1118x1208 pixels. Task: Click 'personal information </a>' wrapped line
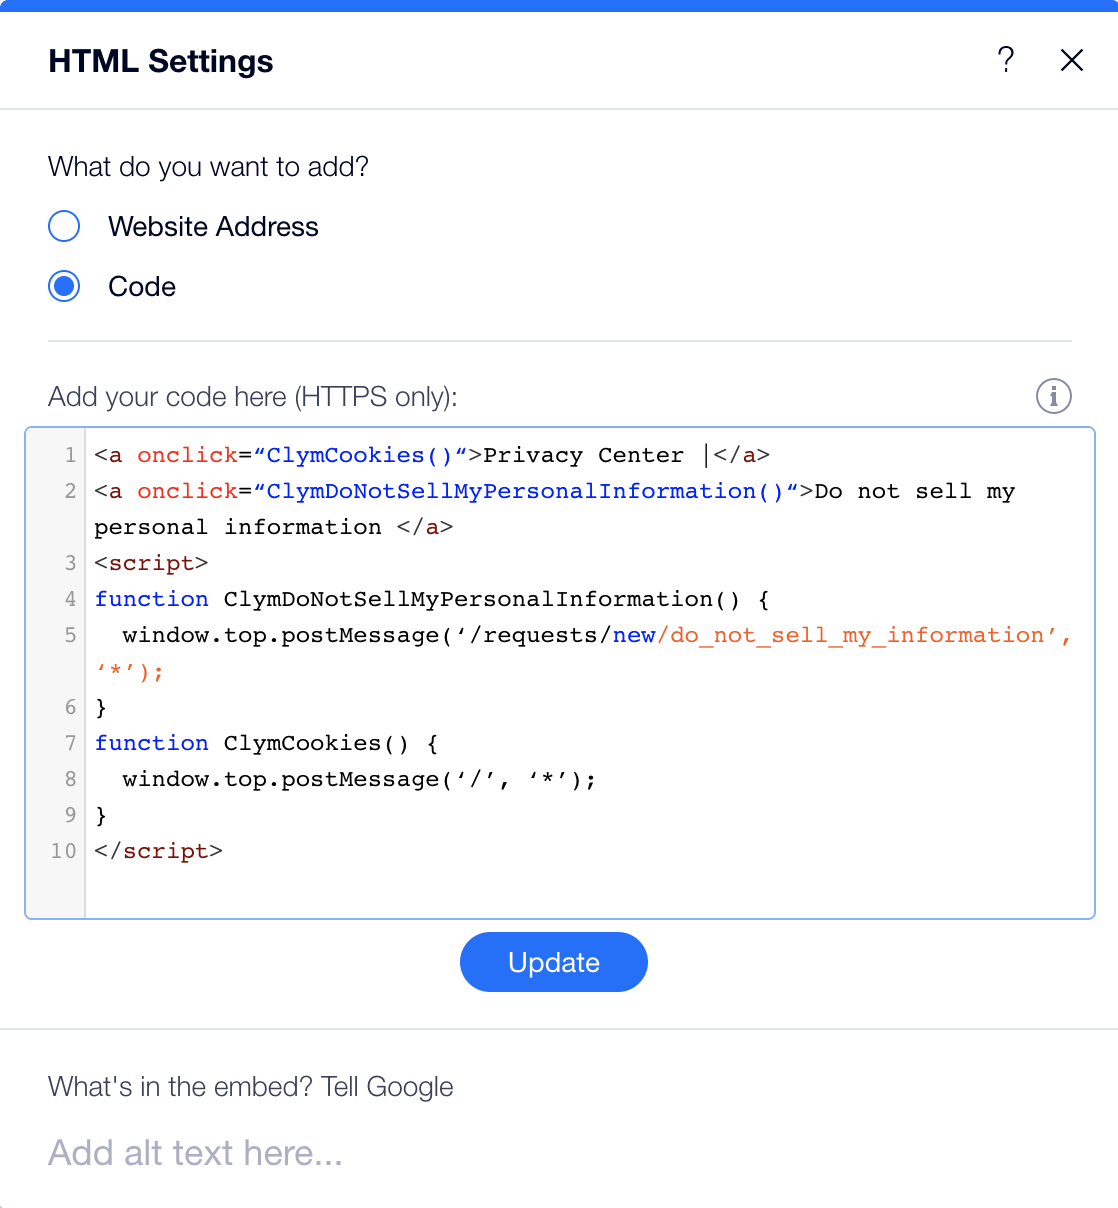point(274,527)
